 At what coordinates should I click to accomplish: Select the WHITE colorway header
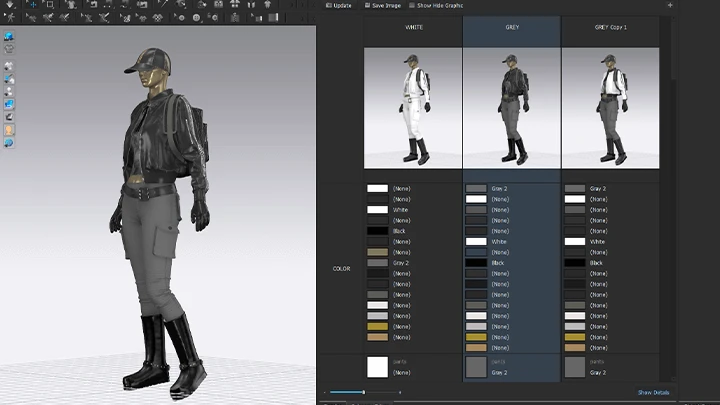413,28
